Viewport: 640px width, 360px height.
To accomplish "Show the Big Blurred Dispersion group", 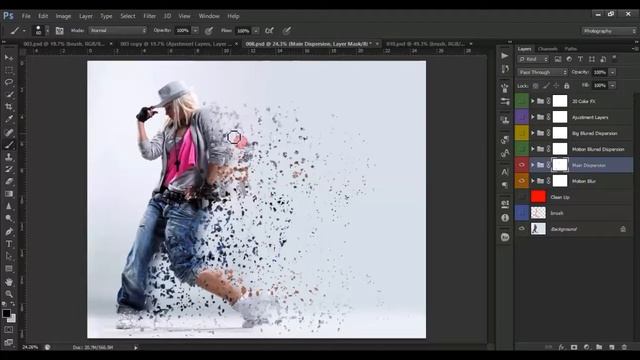I will [522, 133].
